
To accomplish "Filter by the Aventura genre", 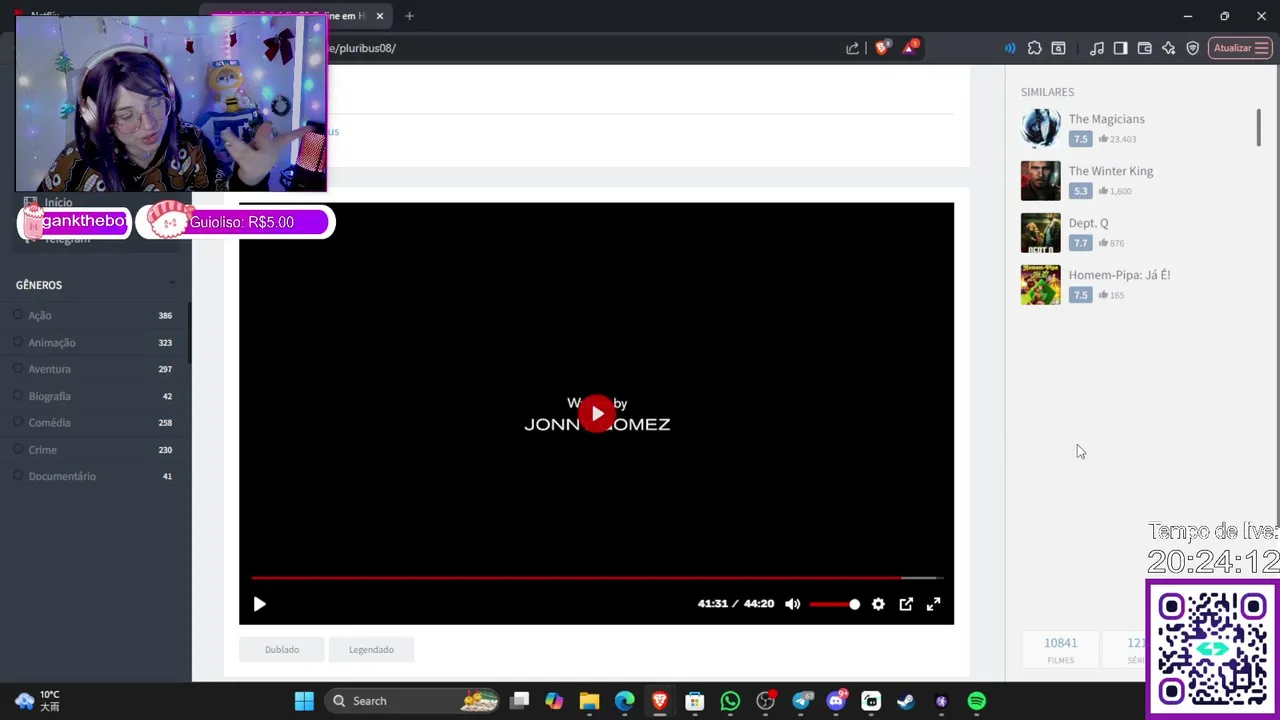I will coord(94,369).
